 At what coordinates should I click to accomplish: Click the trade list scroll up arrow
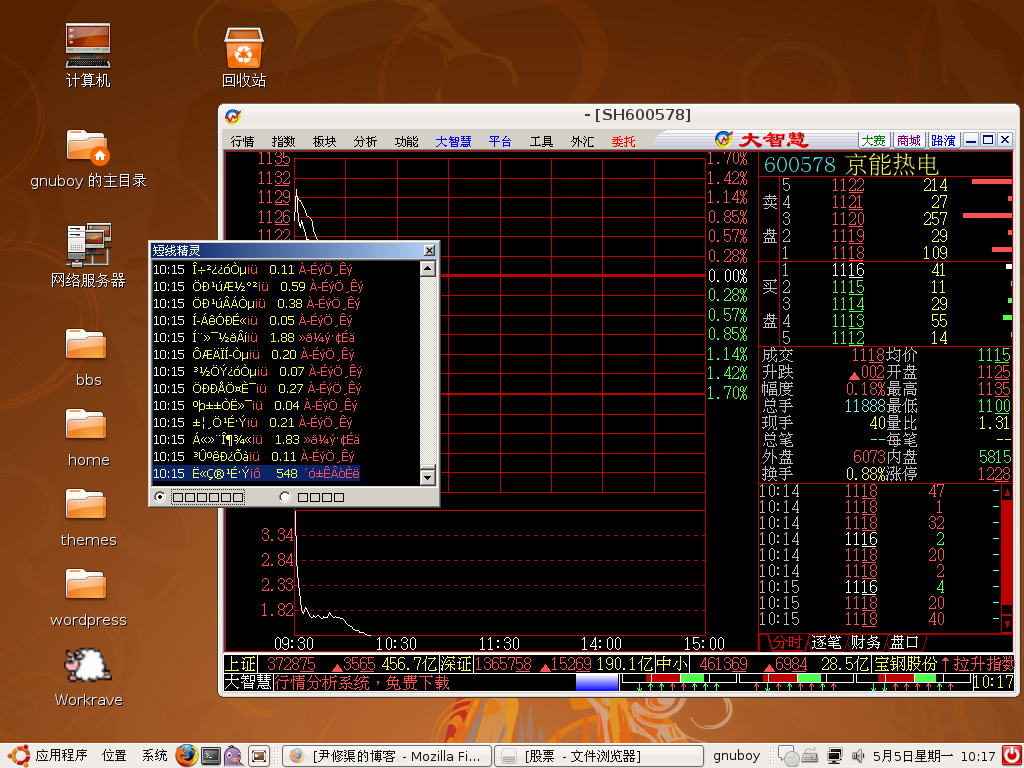[x=1007, y=492]
